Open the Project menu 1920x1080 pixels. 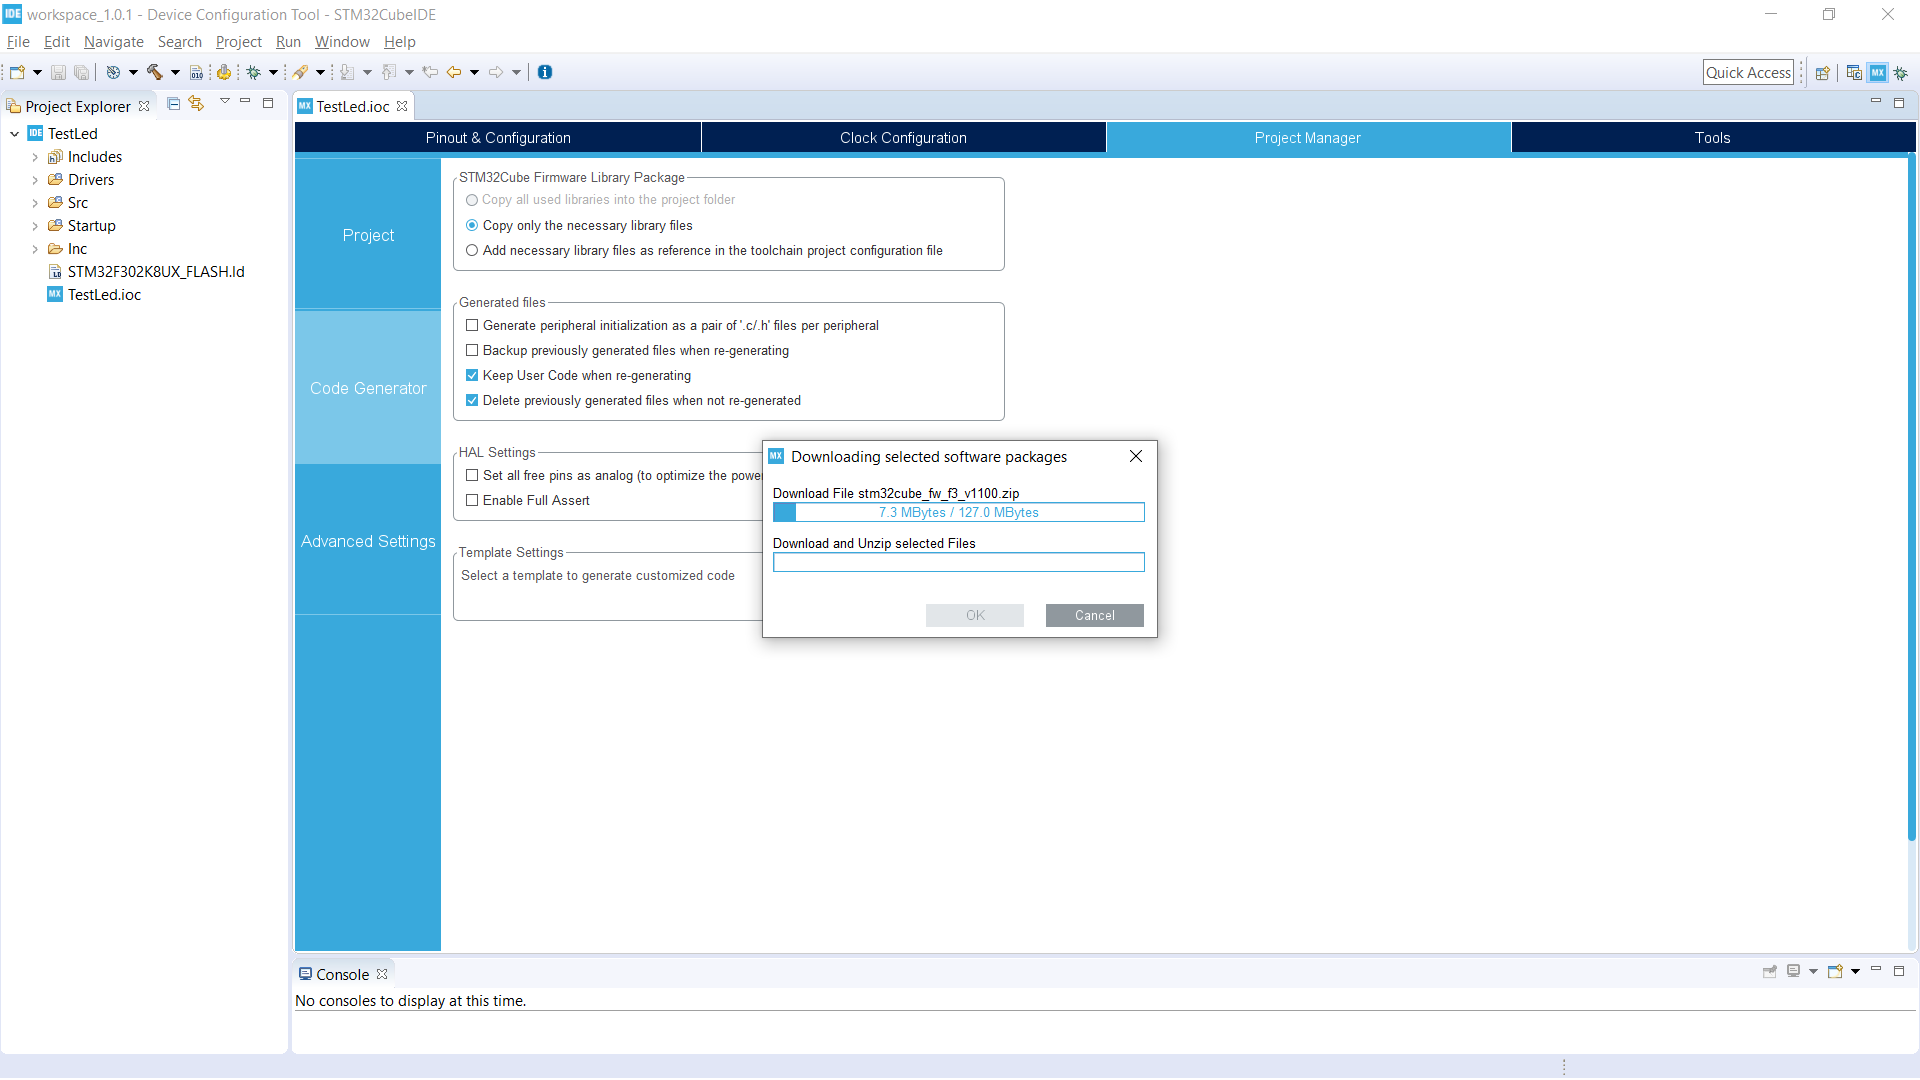click(x=239, y=42)
